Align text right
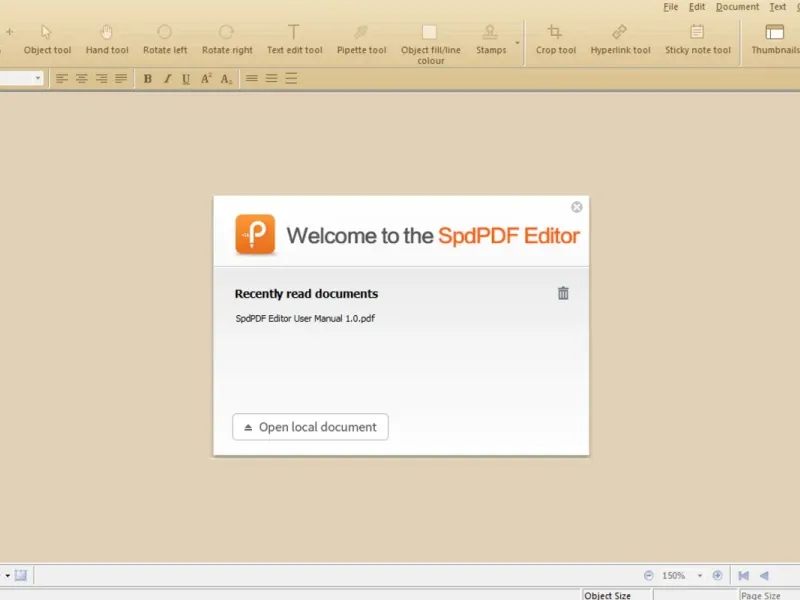This screenshot has width=800, height=600. [x=101, y=79]
